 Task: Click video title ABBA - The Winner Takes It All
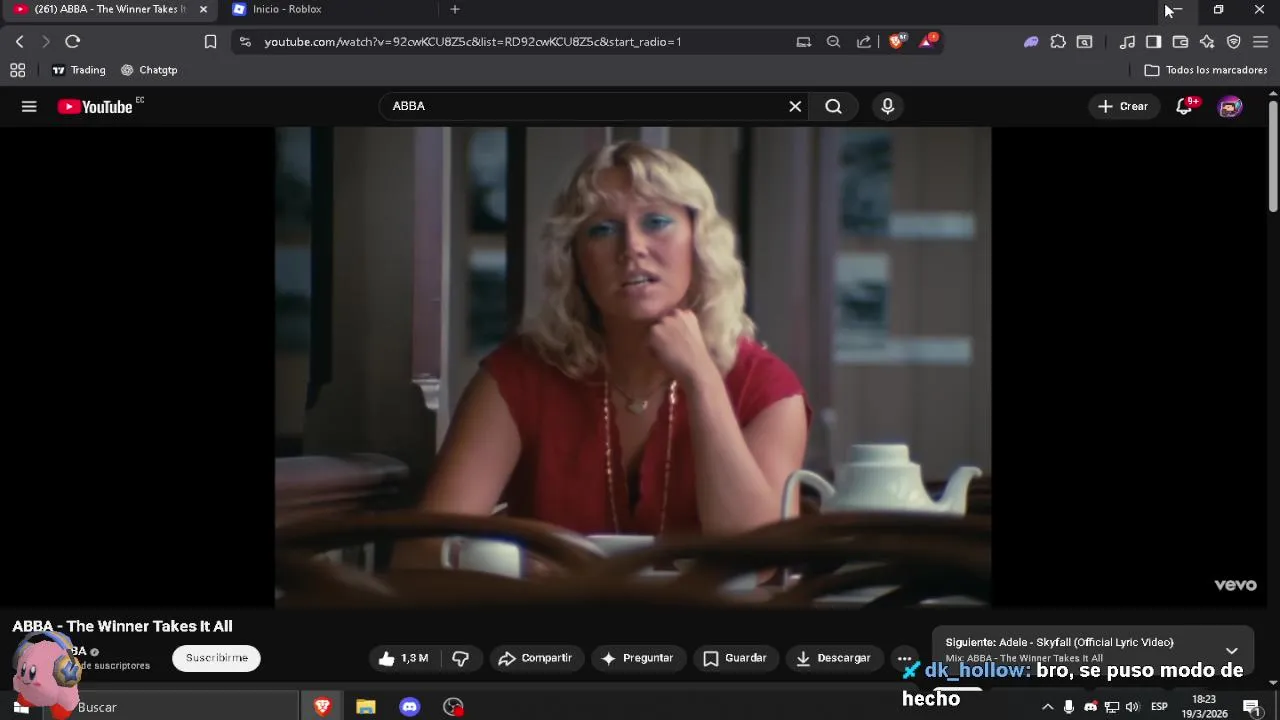point(122,626)
